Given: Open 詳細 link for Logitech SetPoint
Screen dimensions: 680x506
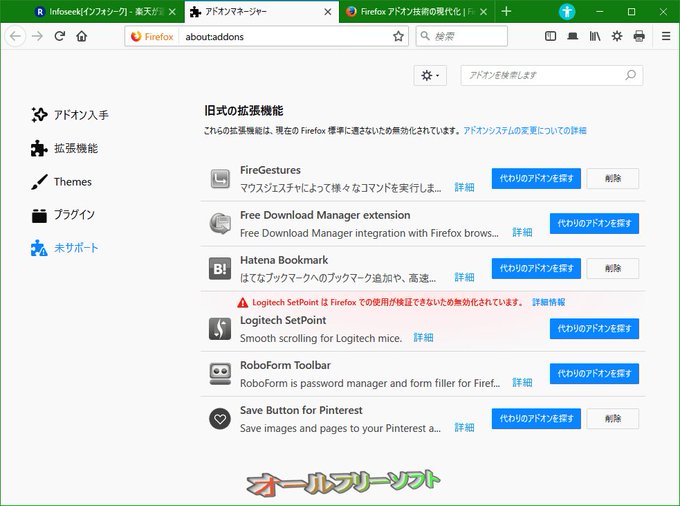Looking at the screenshot, I should click(x=423, y=338).
